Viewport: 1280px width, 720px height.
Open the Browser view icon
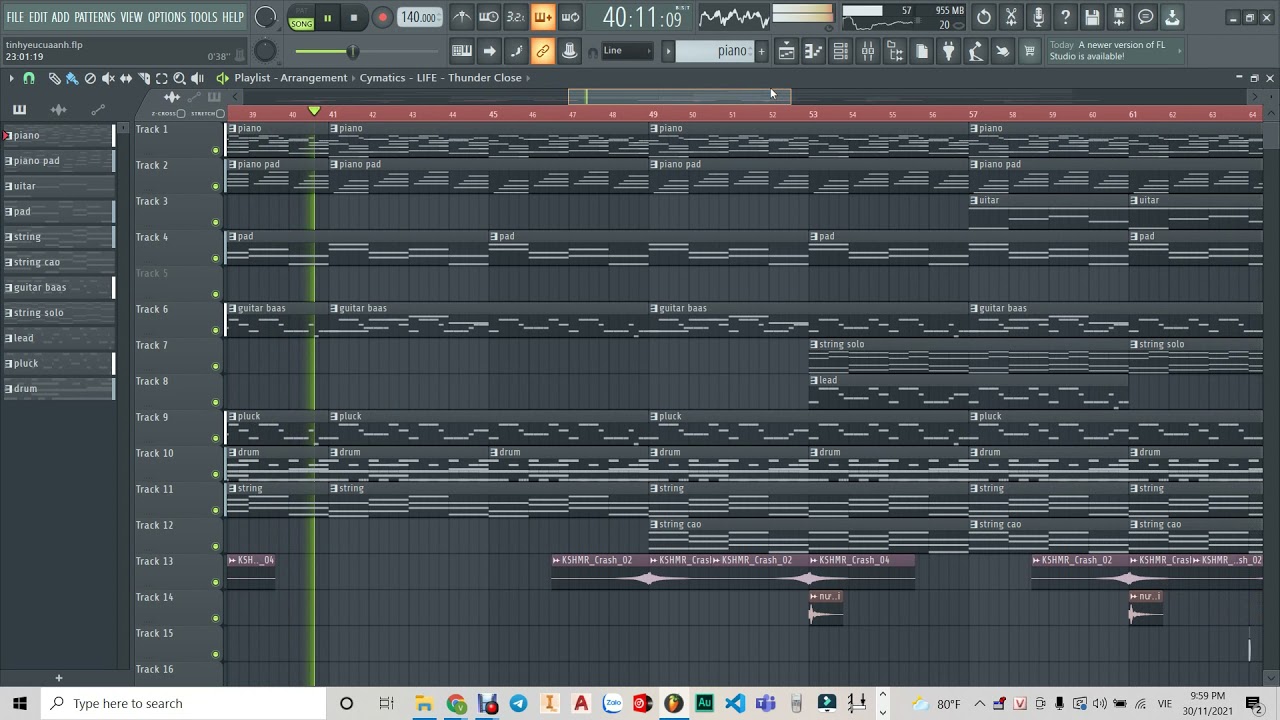pyautogui.click(x=895, y=51)
